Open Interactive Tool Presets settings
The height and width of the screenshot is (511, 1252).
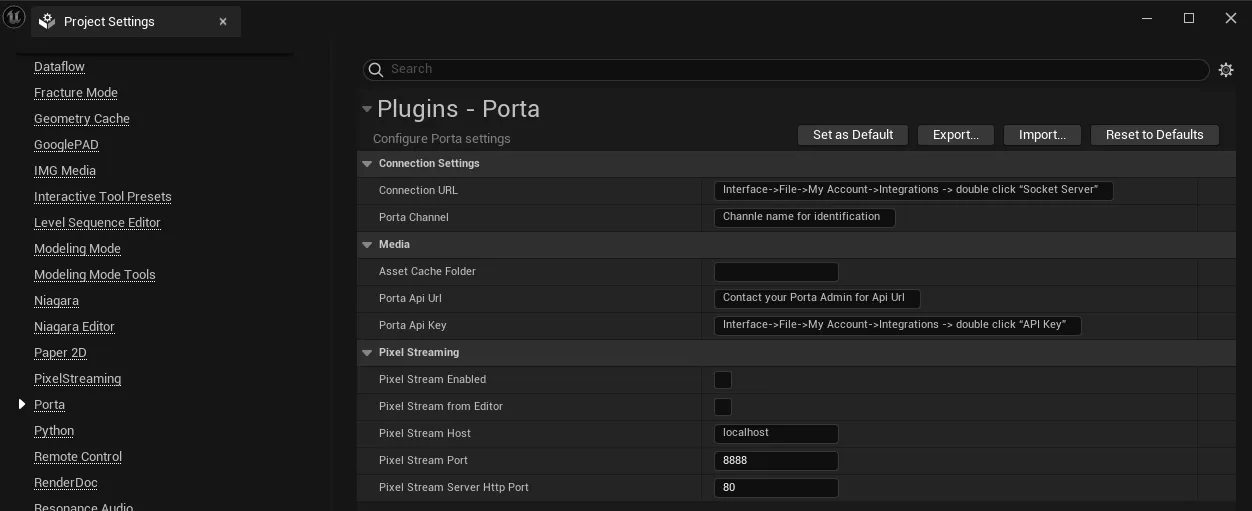point(103,197)
